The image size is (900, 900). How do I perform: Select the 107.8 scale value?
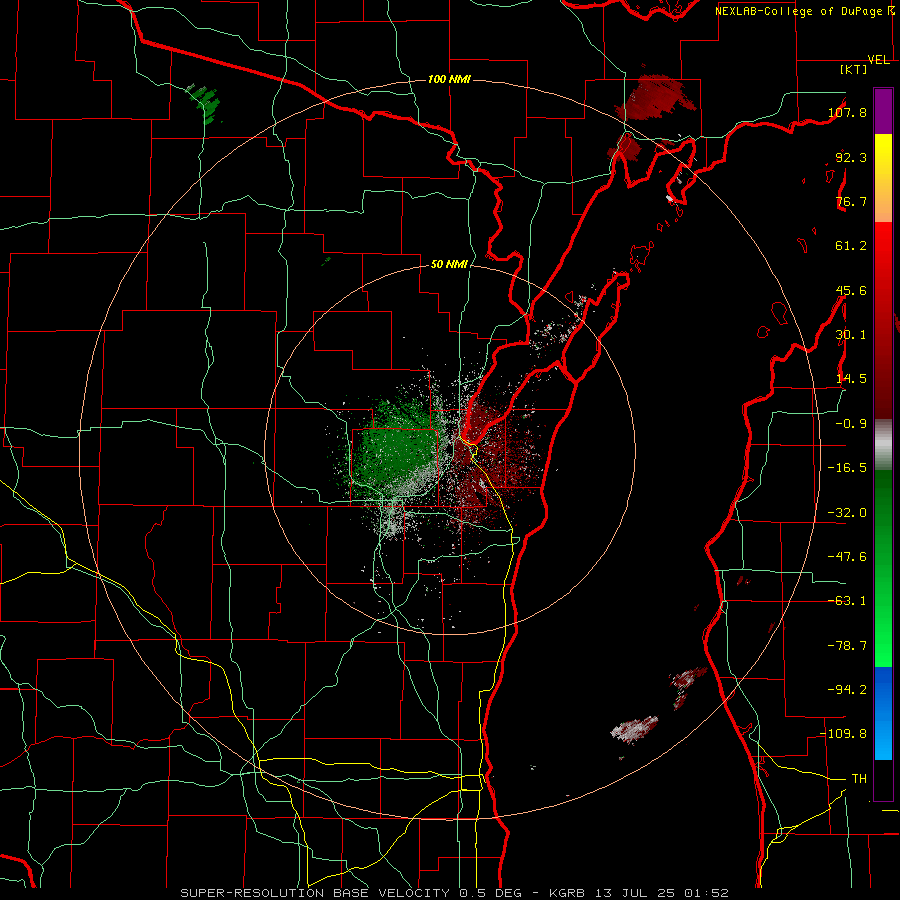(847, 112)
